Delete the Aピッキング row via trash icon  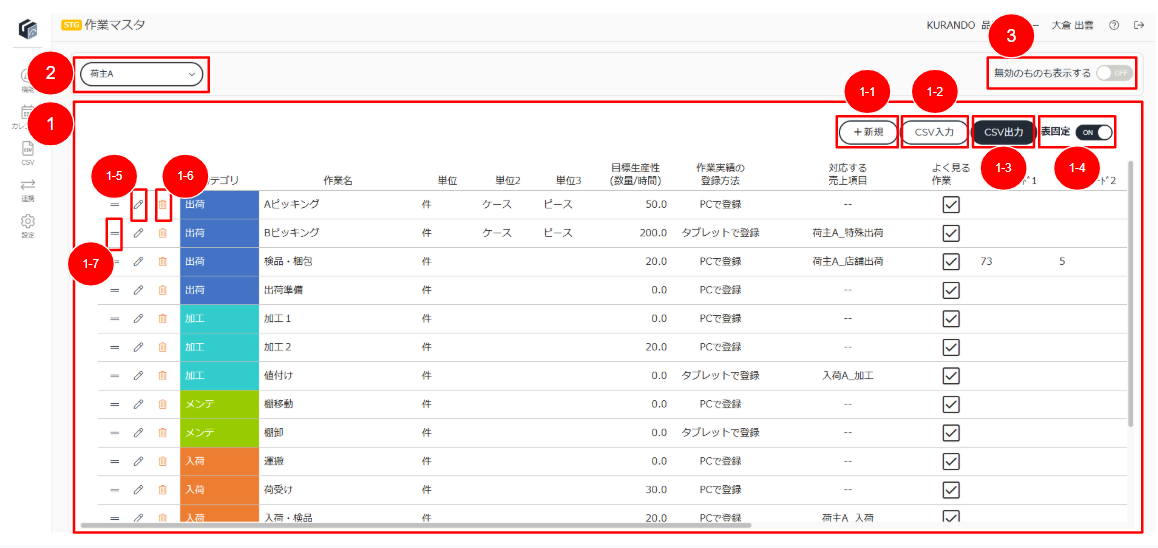[x=162, y=205]
